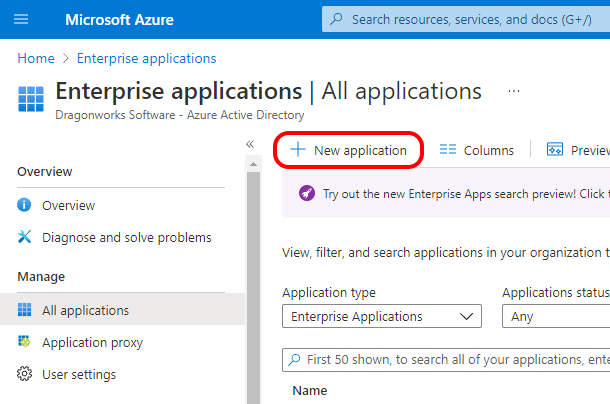This screenshot has width=610, height=404.
Task: Open Enterprise applications breadcrumb link
Action: pyautogui.click(x=146, y=58)
